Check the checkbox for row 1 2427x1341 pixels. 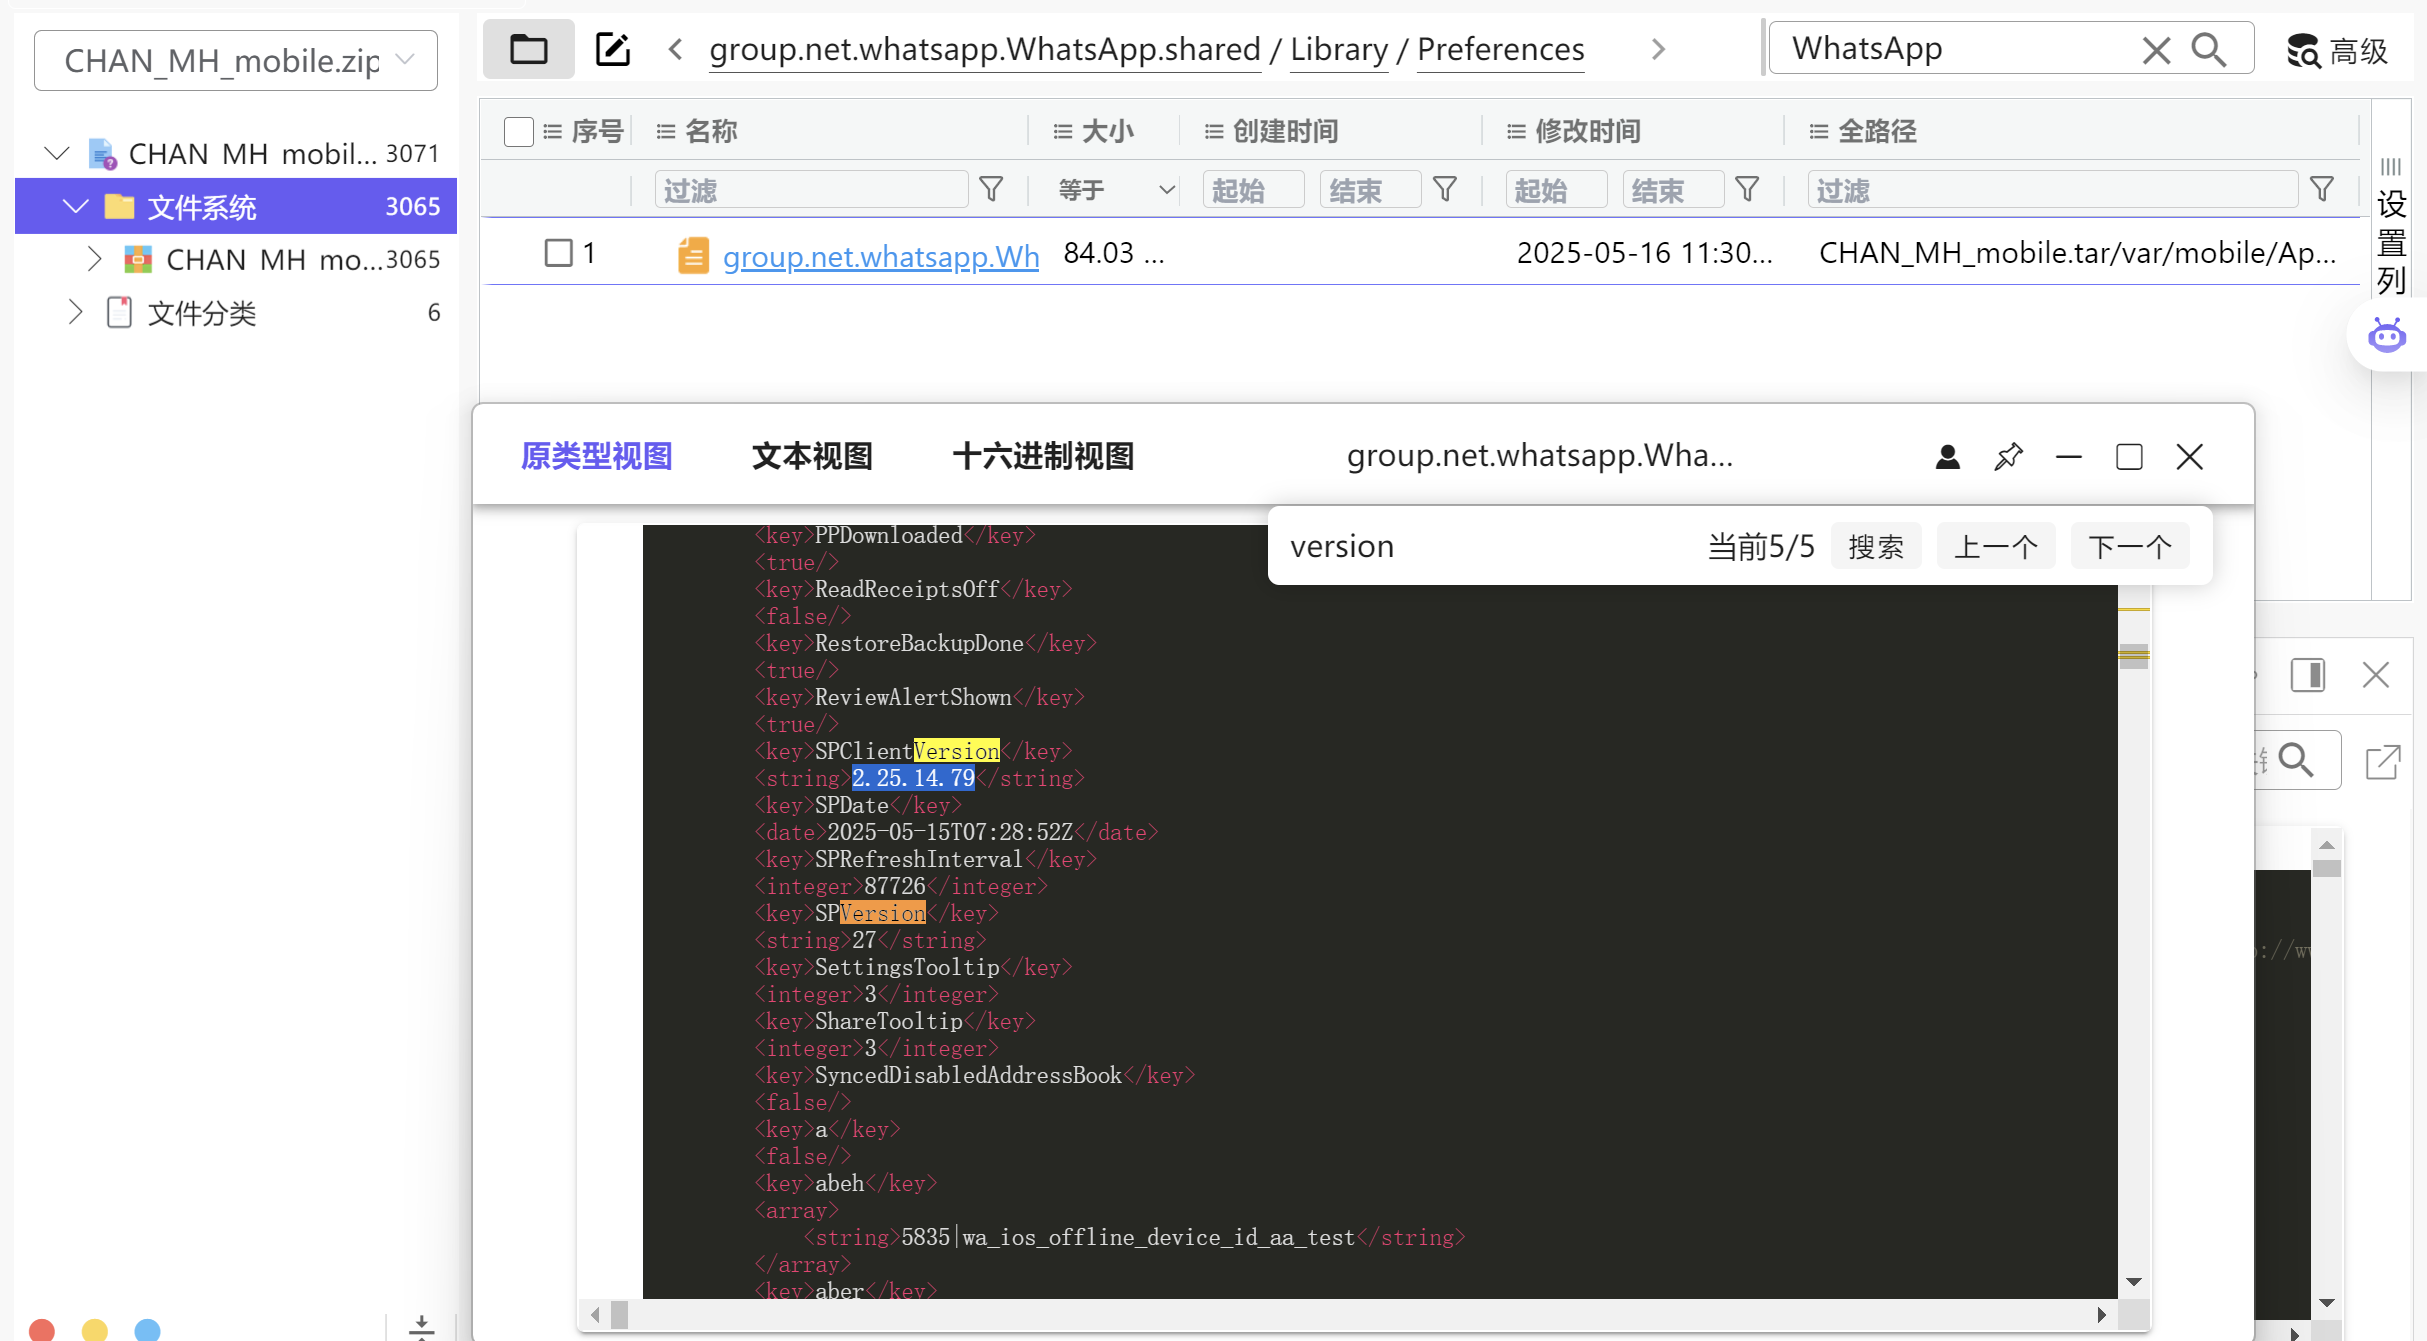pos(558,253)
